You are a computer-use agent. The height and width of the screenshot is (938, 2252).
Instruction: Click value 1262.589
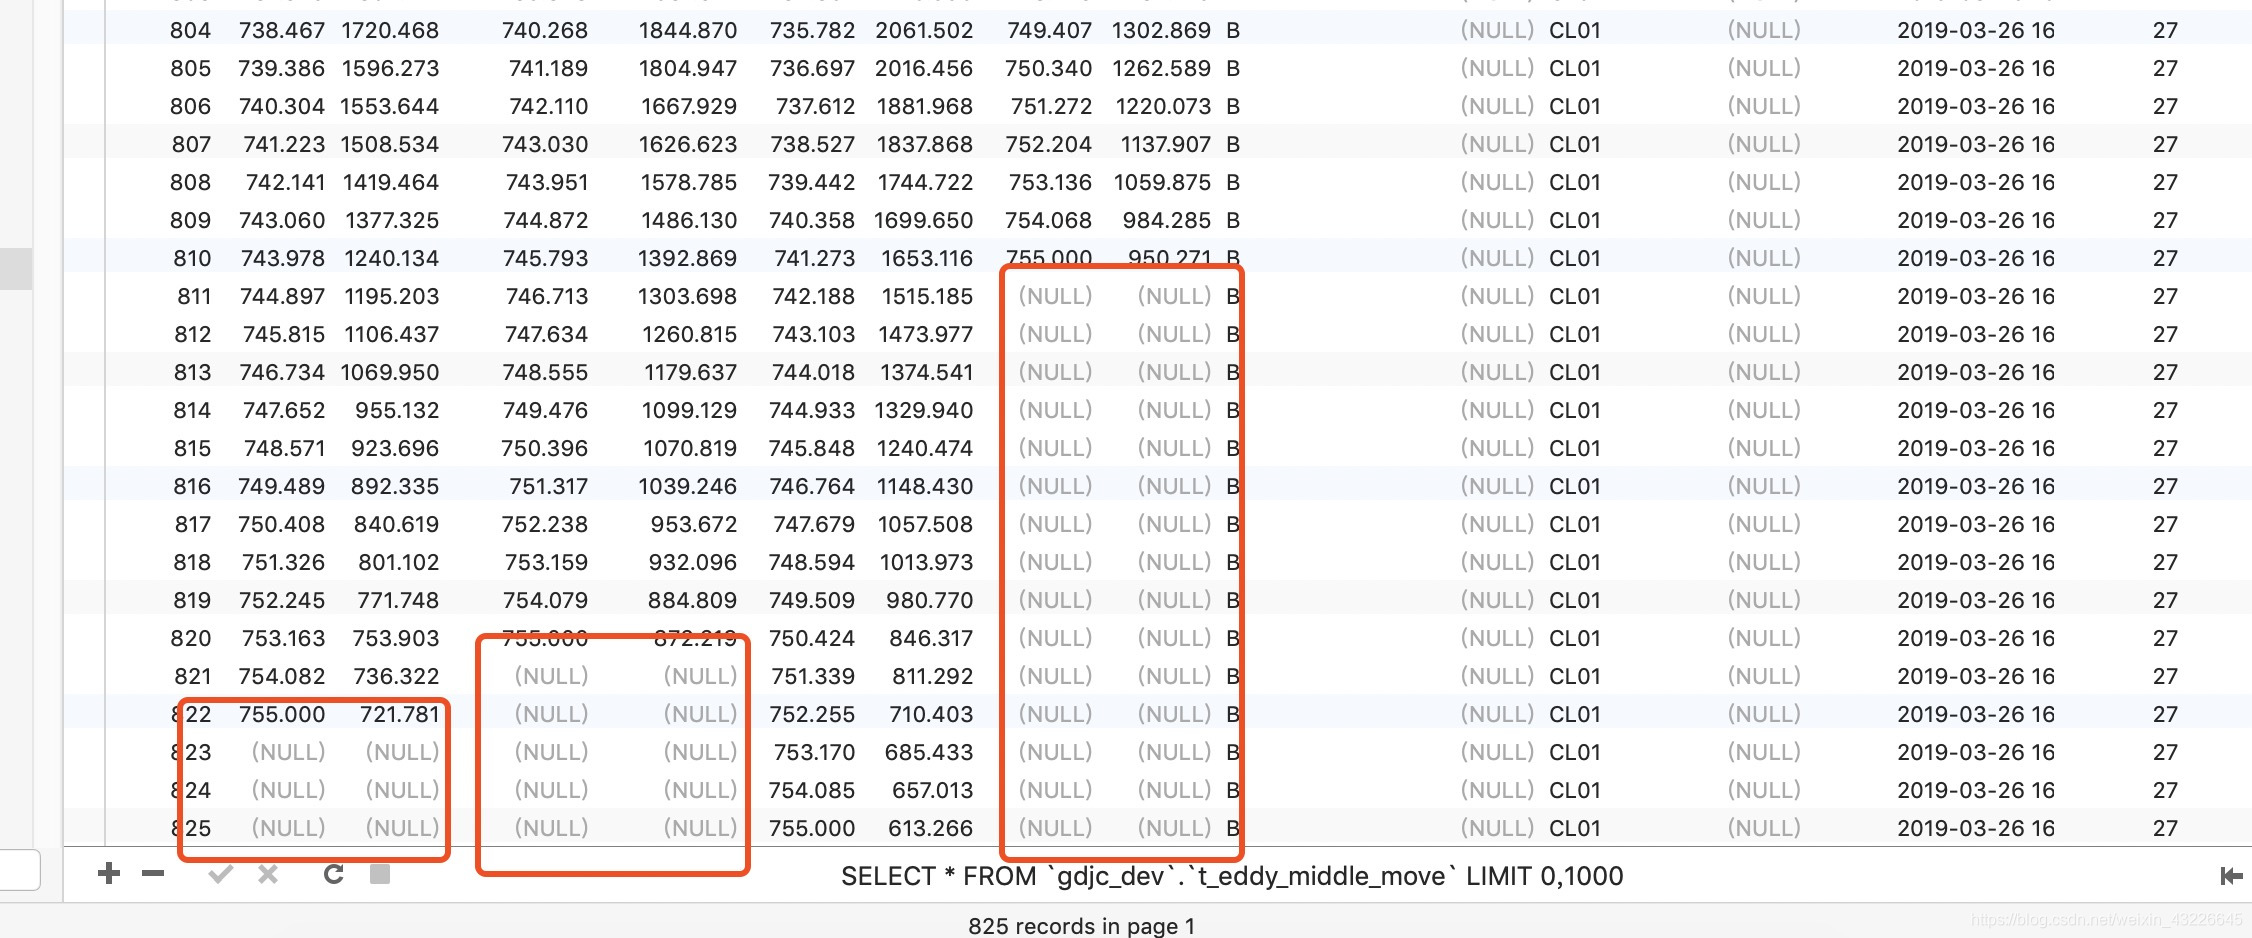coord(1161,68)
